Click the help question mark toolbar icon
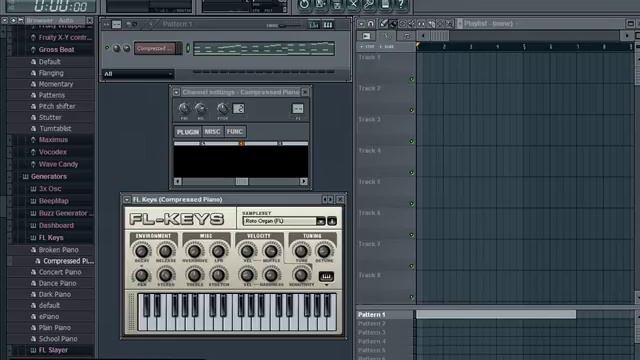The image size is (640, 360). click(401, 4)
